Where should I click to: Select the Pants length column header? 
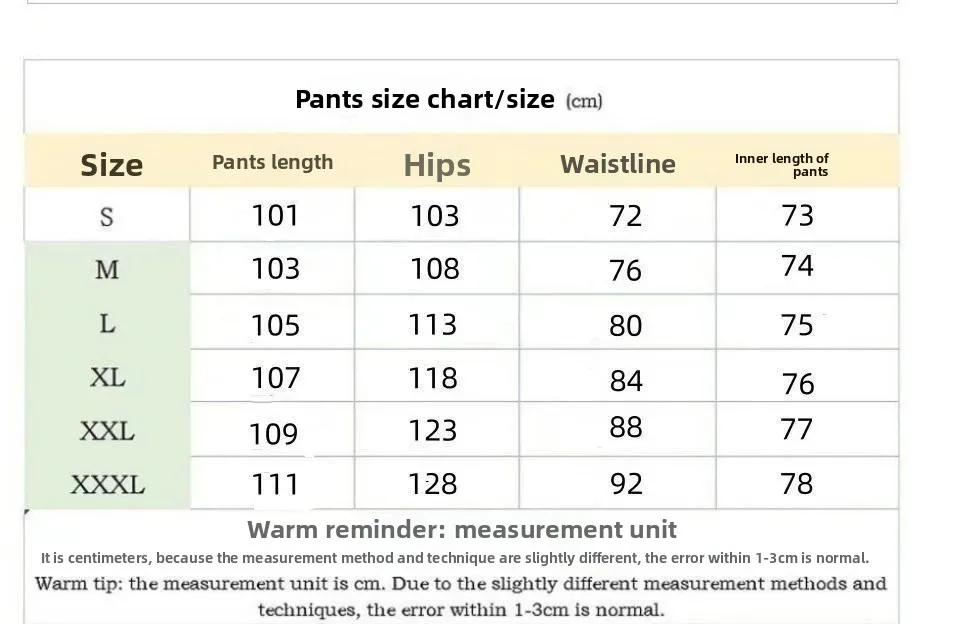[x=273, y=163]
